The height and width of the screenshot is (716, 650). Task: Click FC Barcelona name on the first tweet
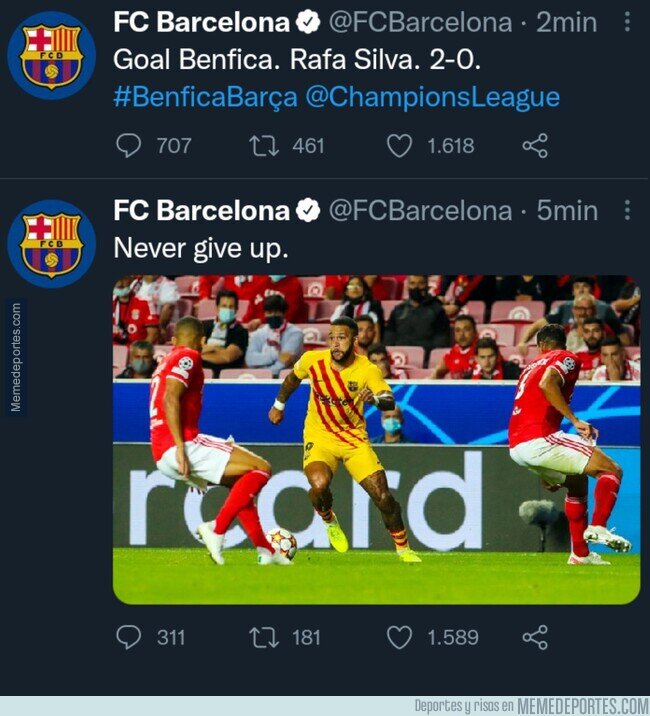(201, 22)
